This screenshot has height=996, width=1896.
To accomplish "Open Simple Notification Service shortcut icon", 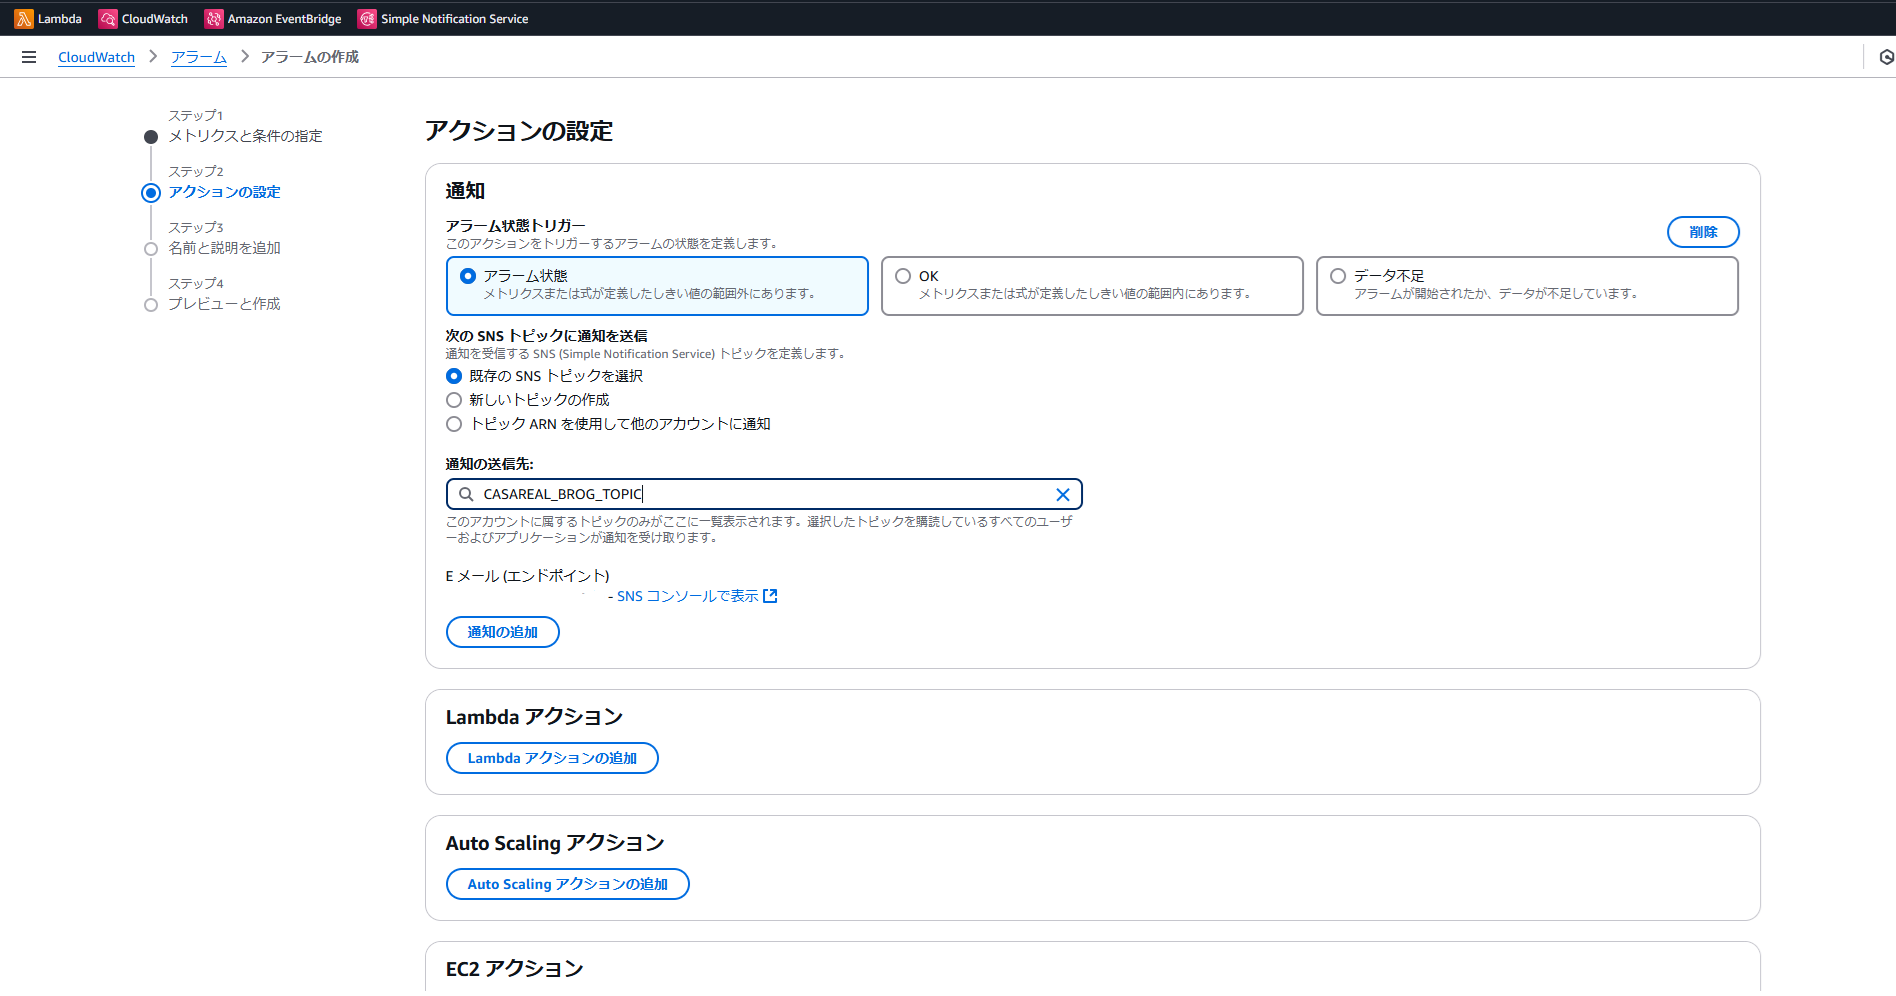I will click(367, 18).
